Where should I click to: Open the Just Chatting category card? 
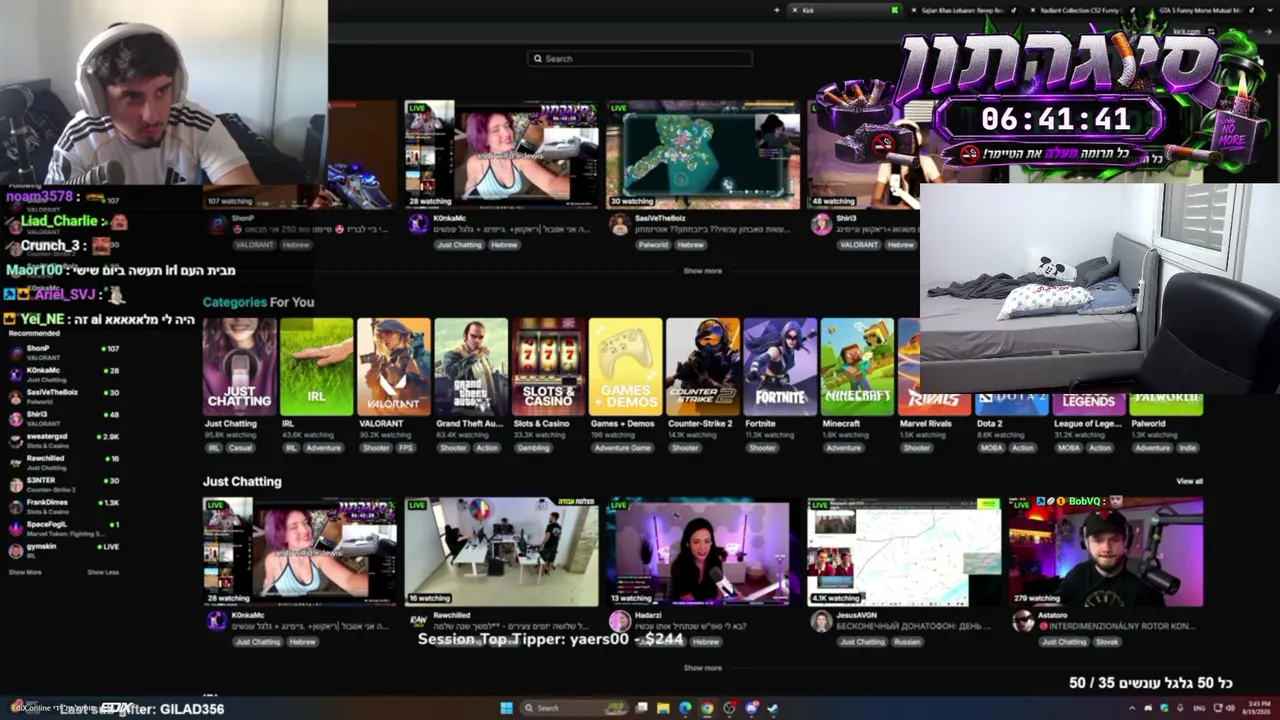coord(240,367)
